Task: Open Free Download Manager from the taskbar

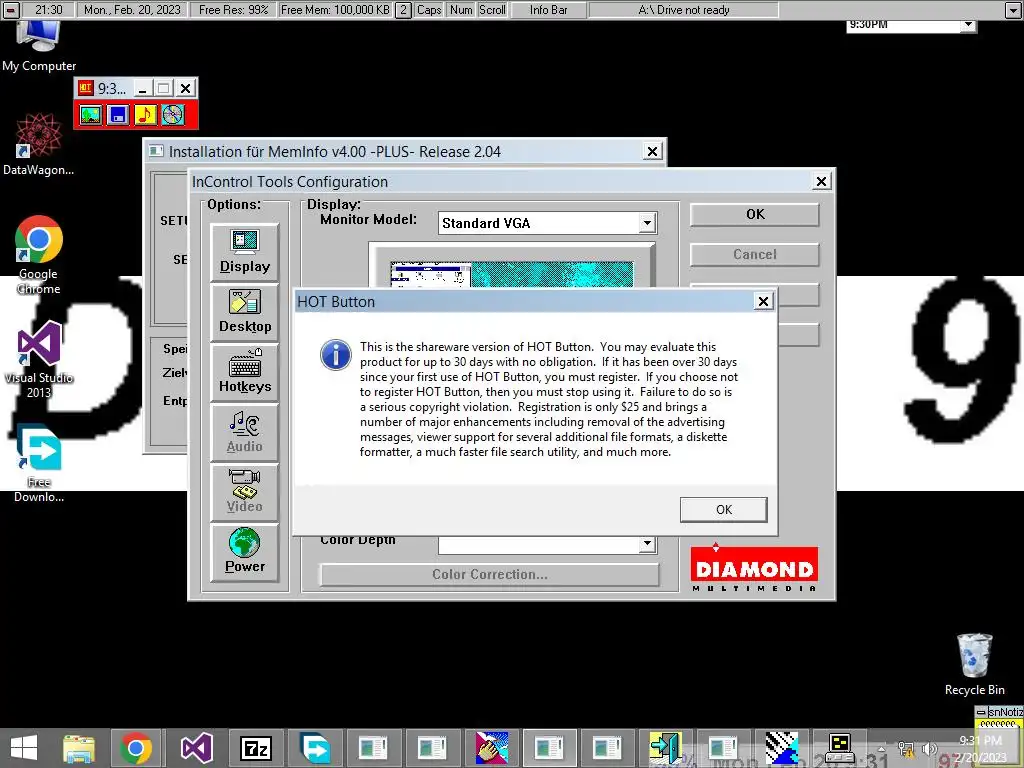Action: (x=315, y=748)
